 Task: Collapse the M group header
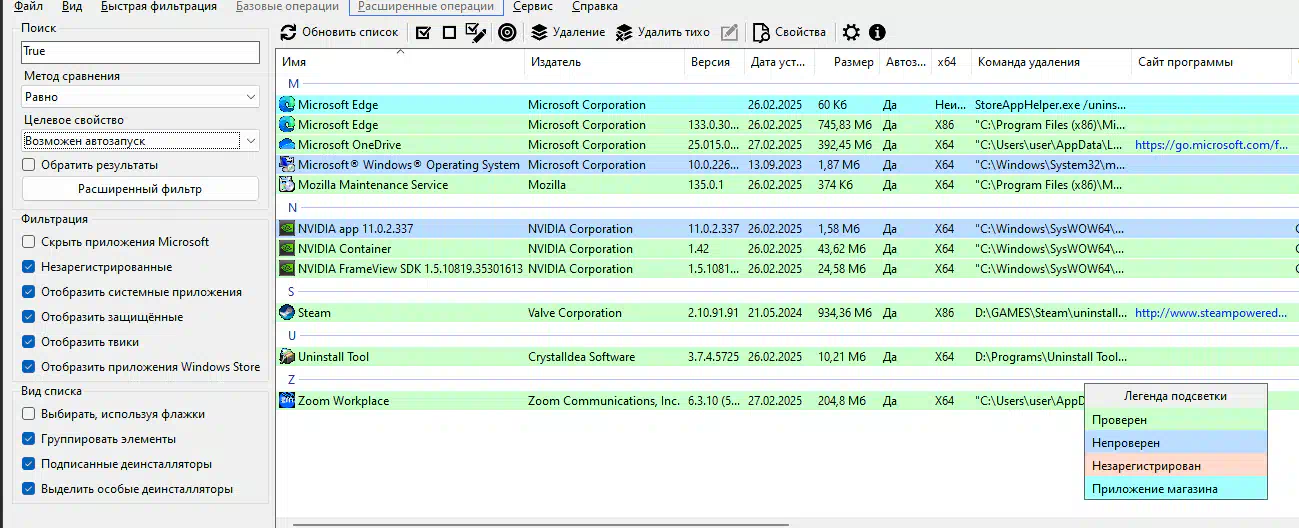click(293, 84)
